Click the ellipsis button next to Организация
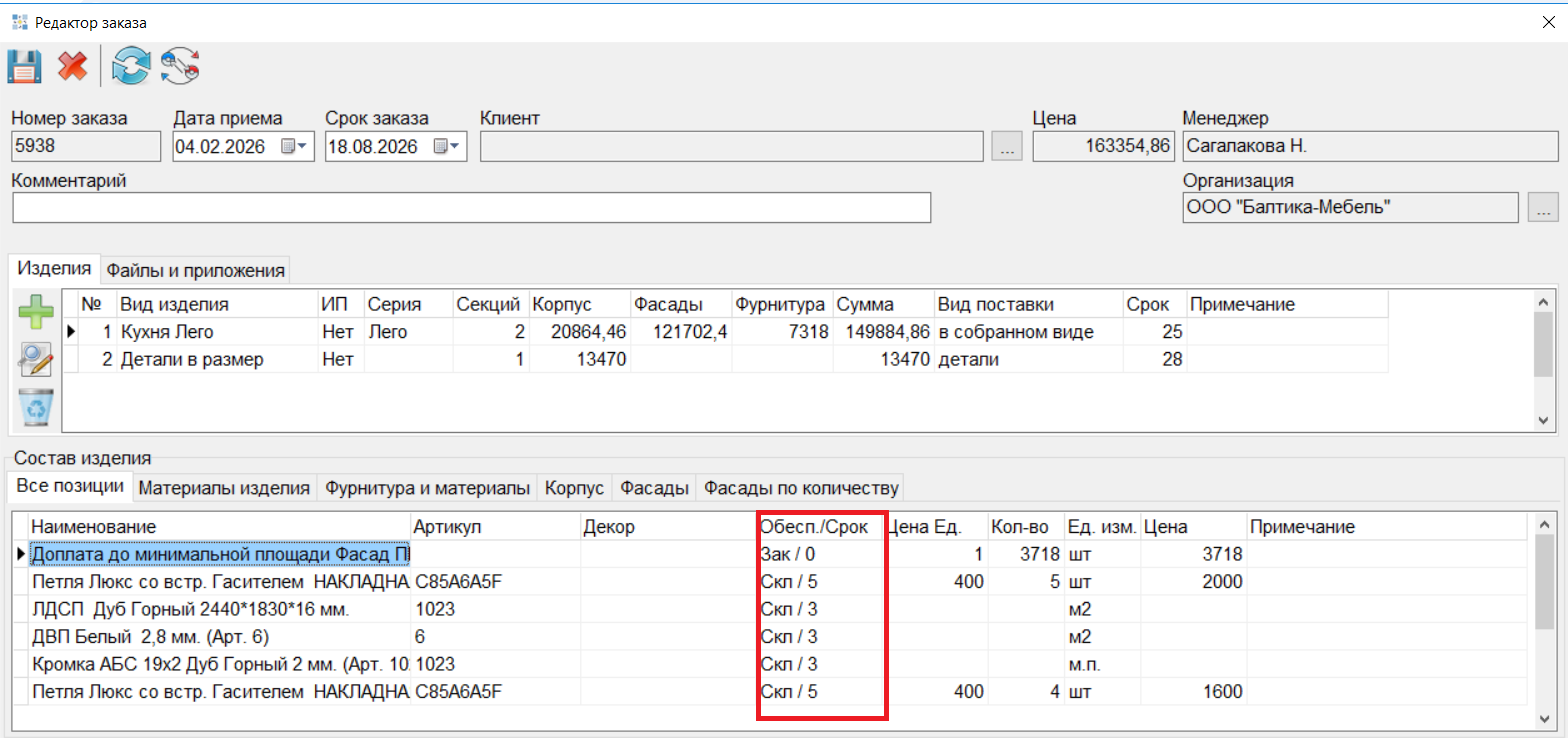Screen dimensions: 1568x738 click(1543, 208)
